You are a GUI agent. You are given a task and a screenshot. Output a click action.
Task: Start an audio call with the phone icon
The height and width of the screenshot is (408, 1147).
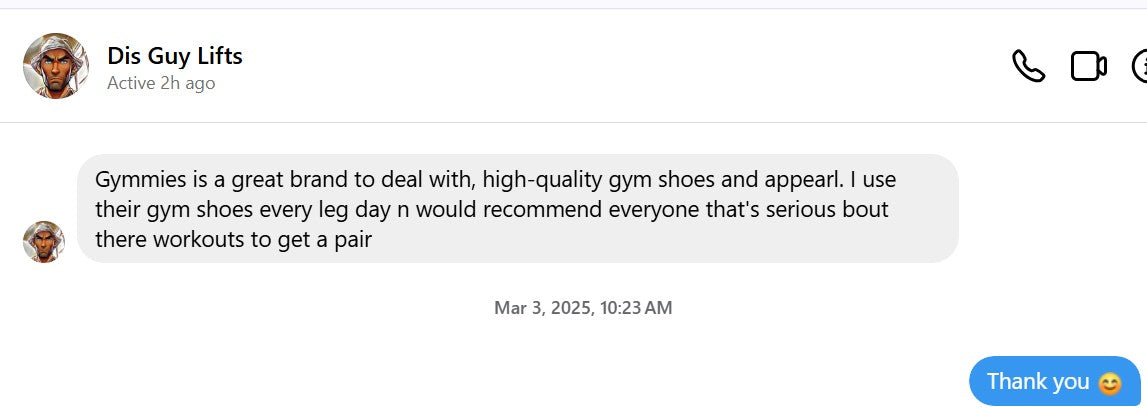[1028, 66]
